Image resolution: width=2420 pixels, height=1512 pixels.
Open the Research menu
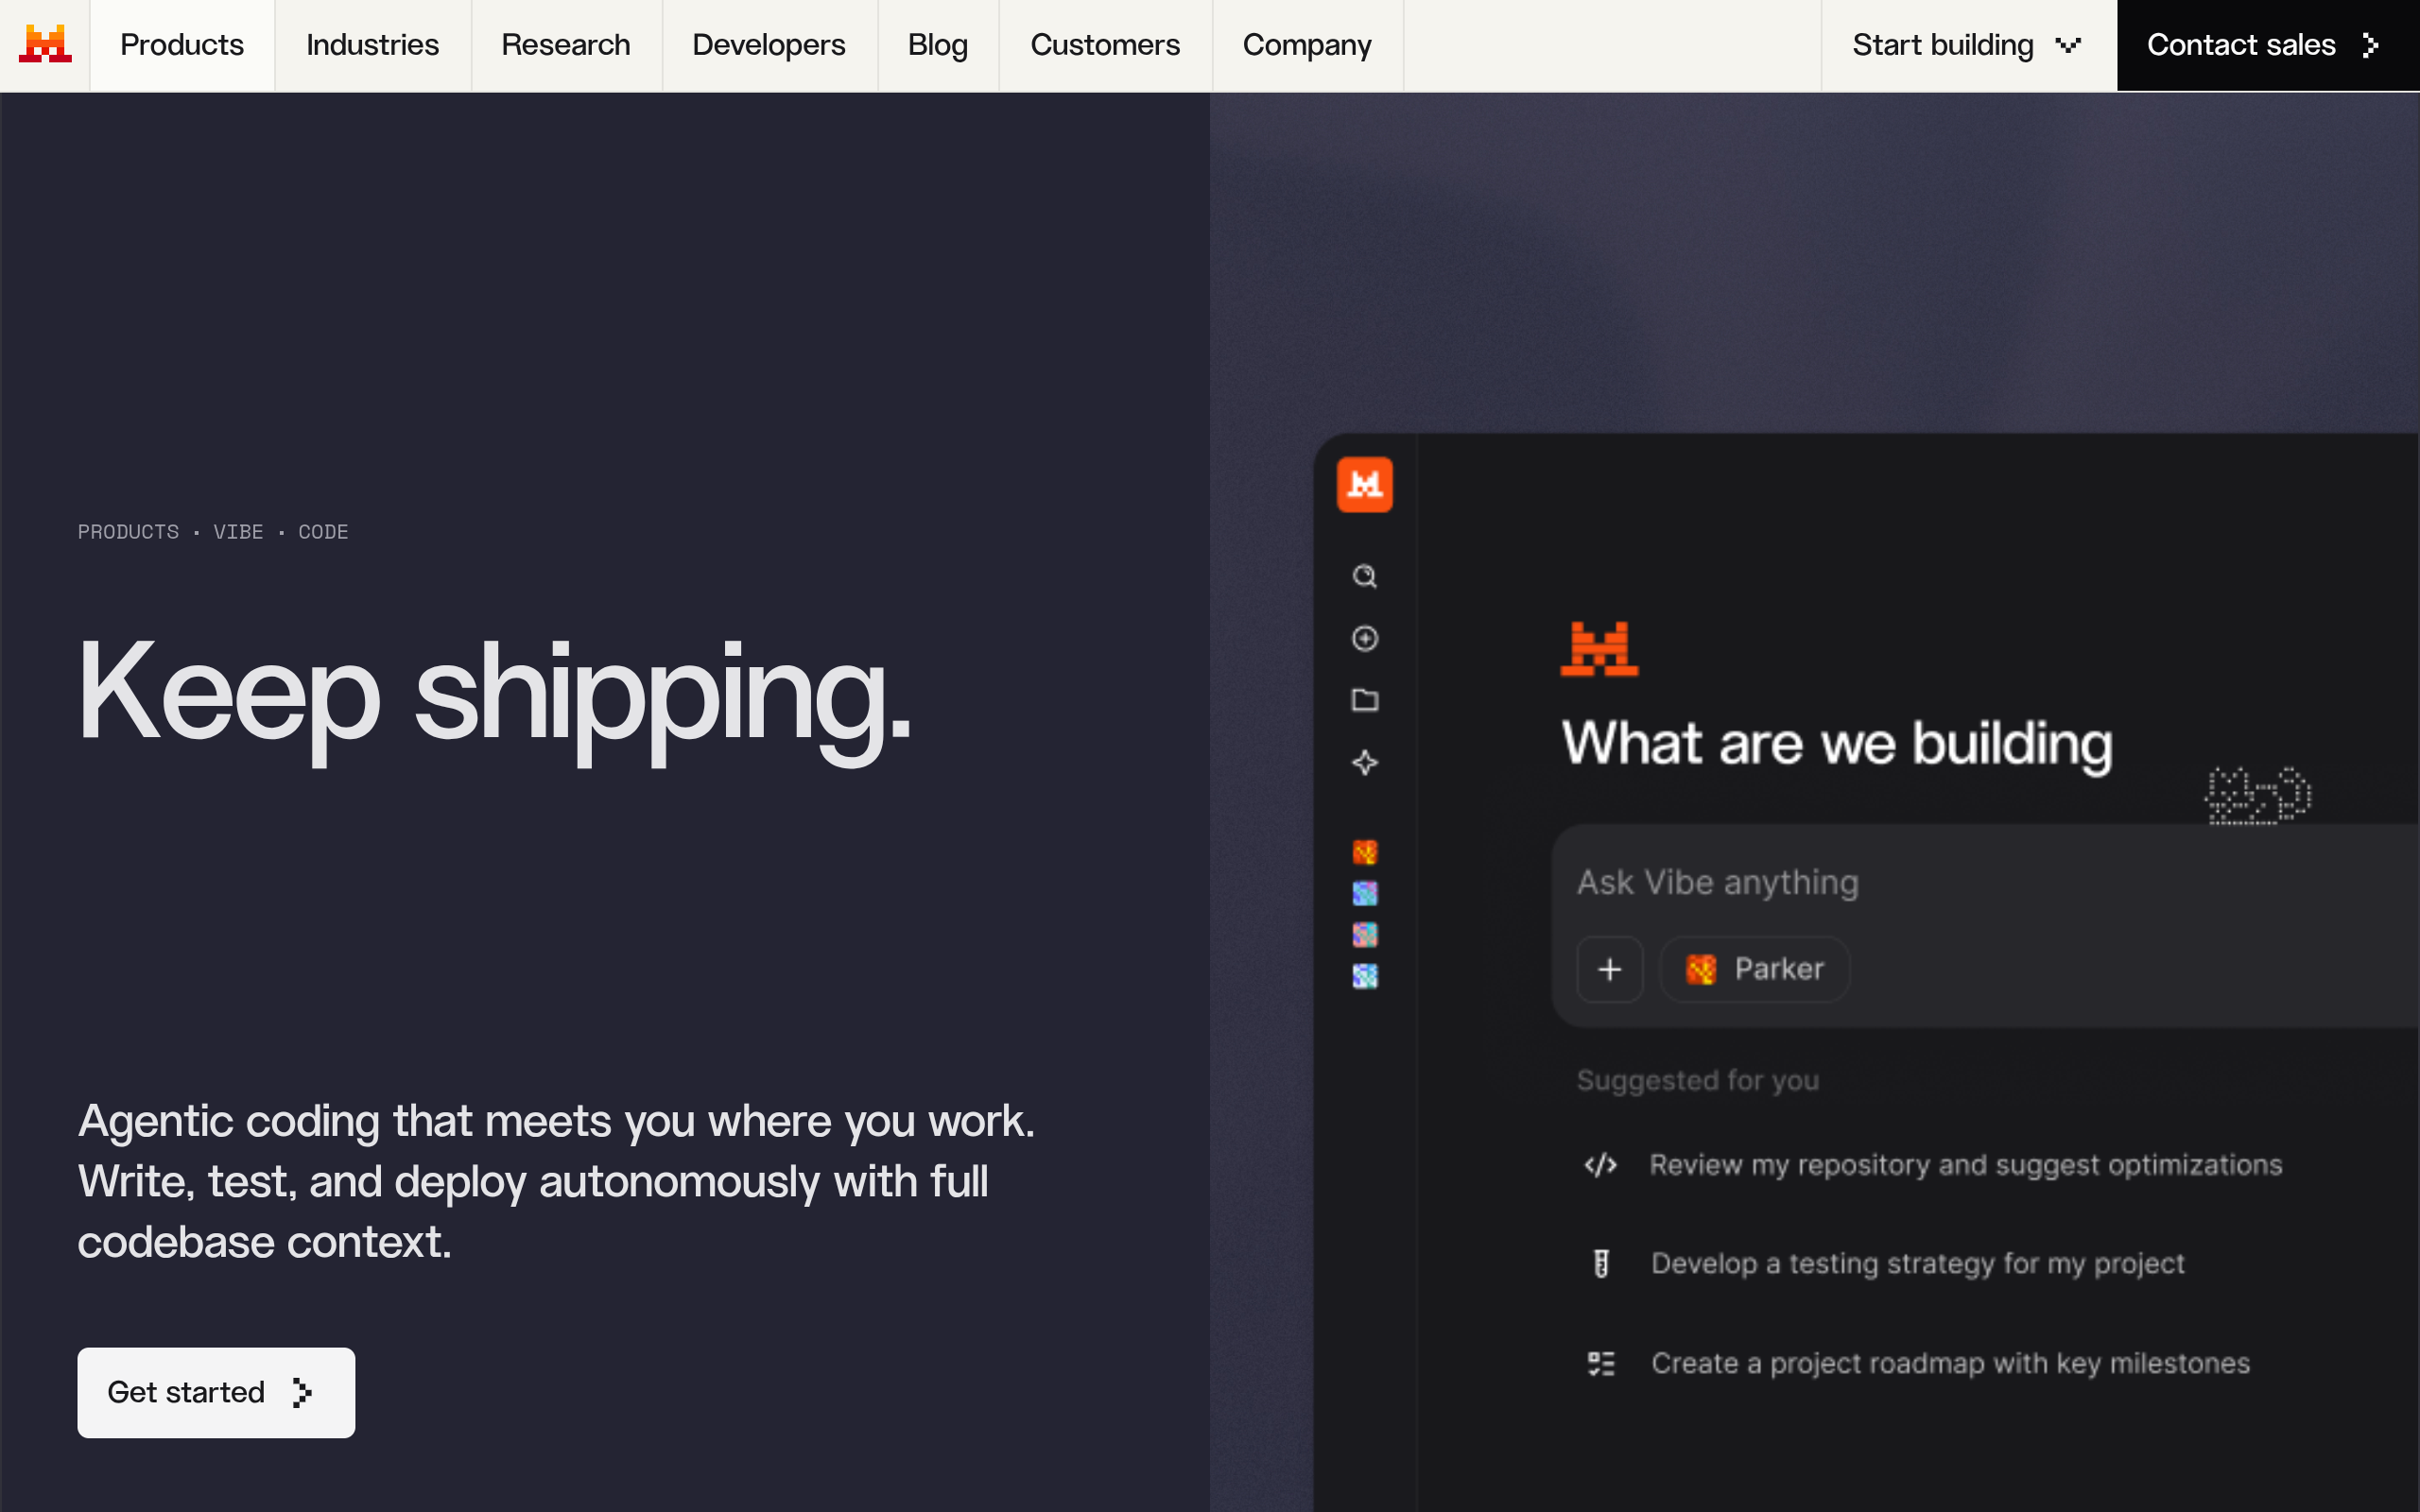(x=566, y=45)
